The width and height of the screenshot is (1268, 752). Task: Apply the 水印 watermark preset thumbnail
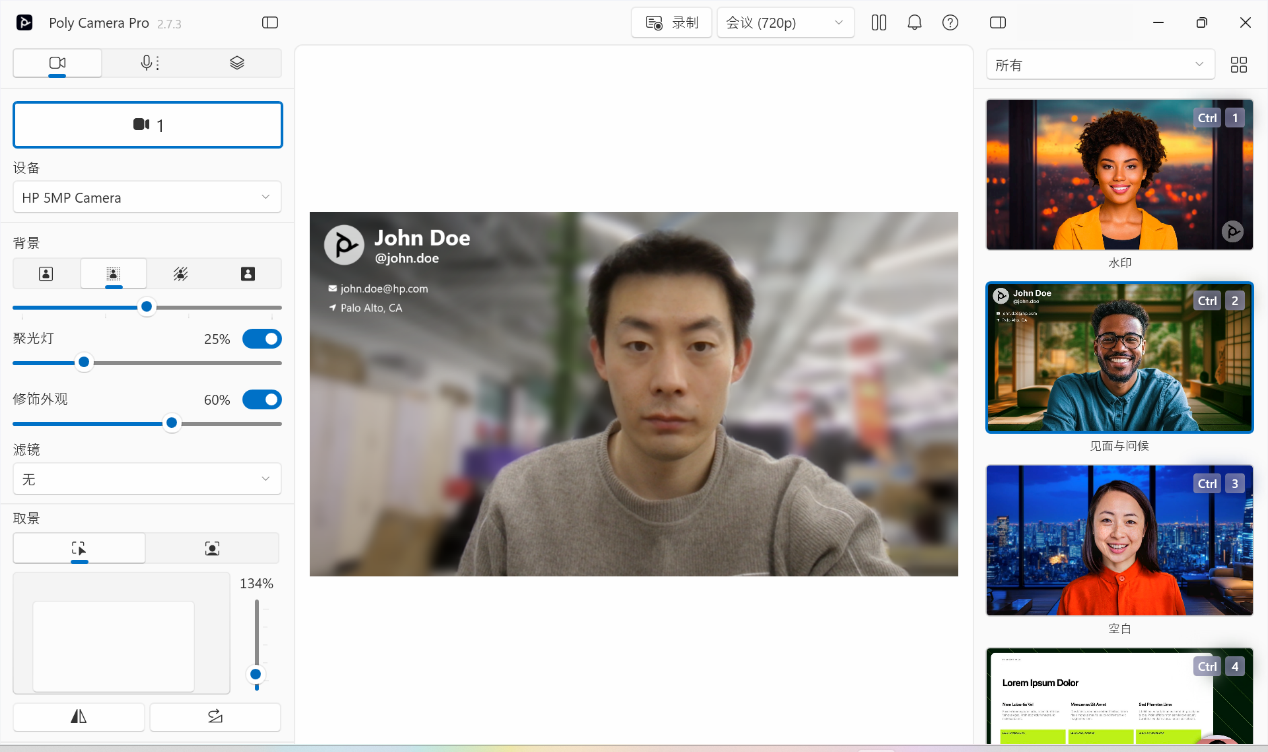click(x=1119, y=175)
